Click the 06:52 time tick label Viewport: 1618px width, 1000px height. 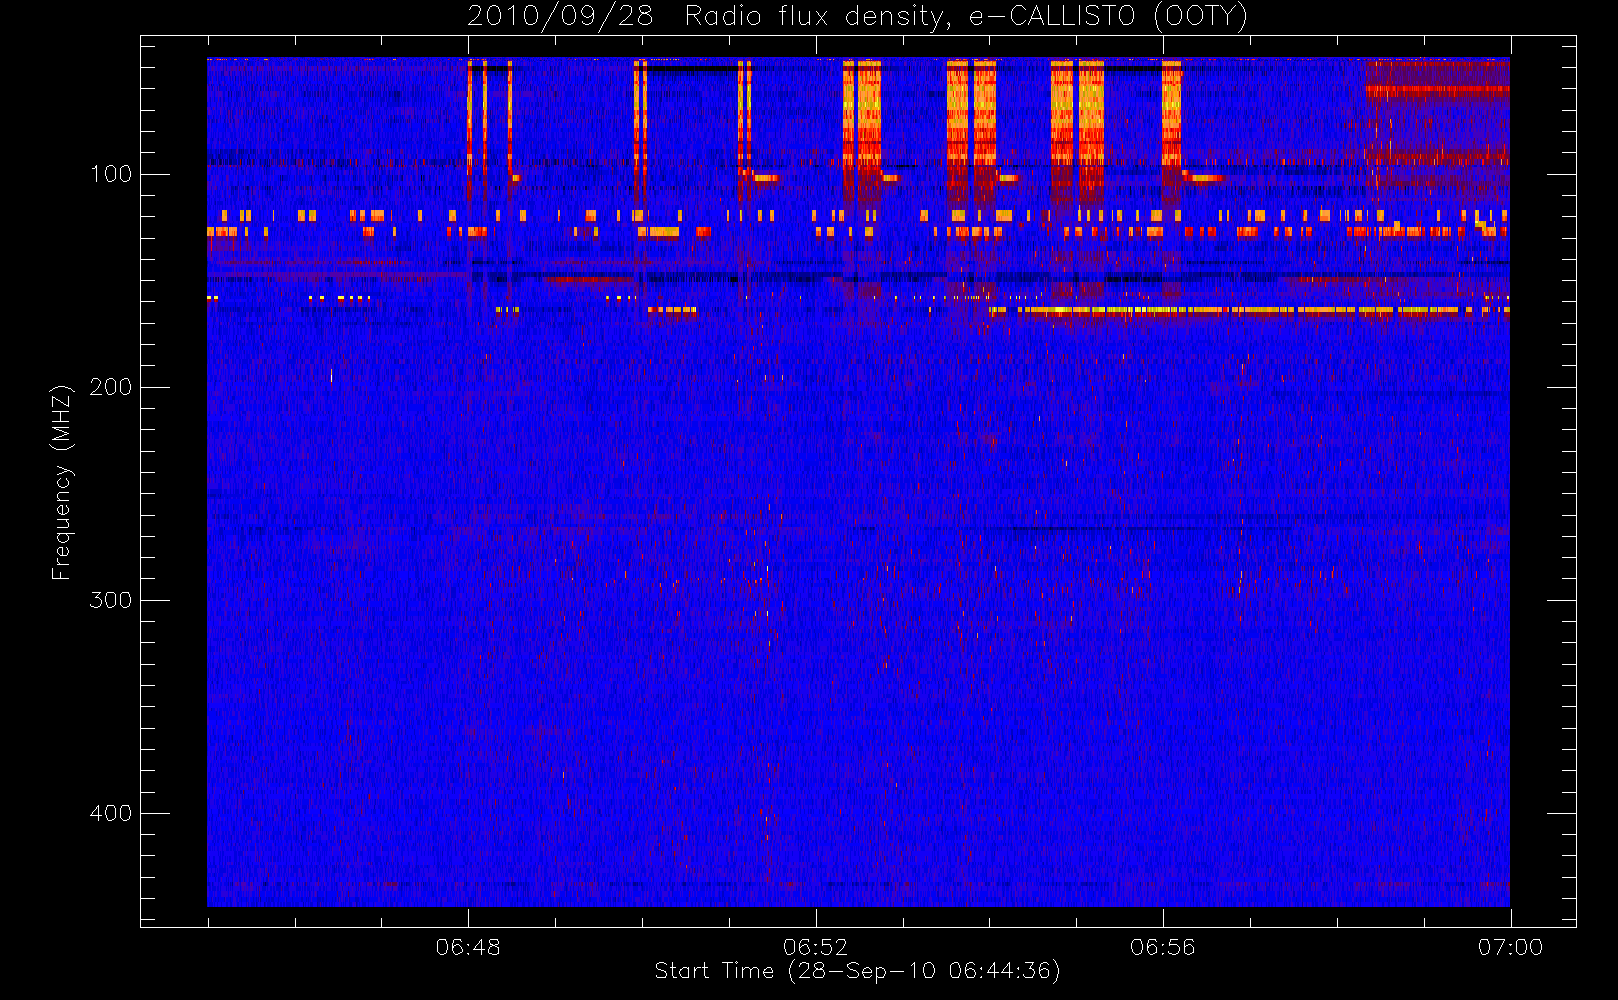pyautogui.click(x=815, y=947)
